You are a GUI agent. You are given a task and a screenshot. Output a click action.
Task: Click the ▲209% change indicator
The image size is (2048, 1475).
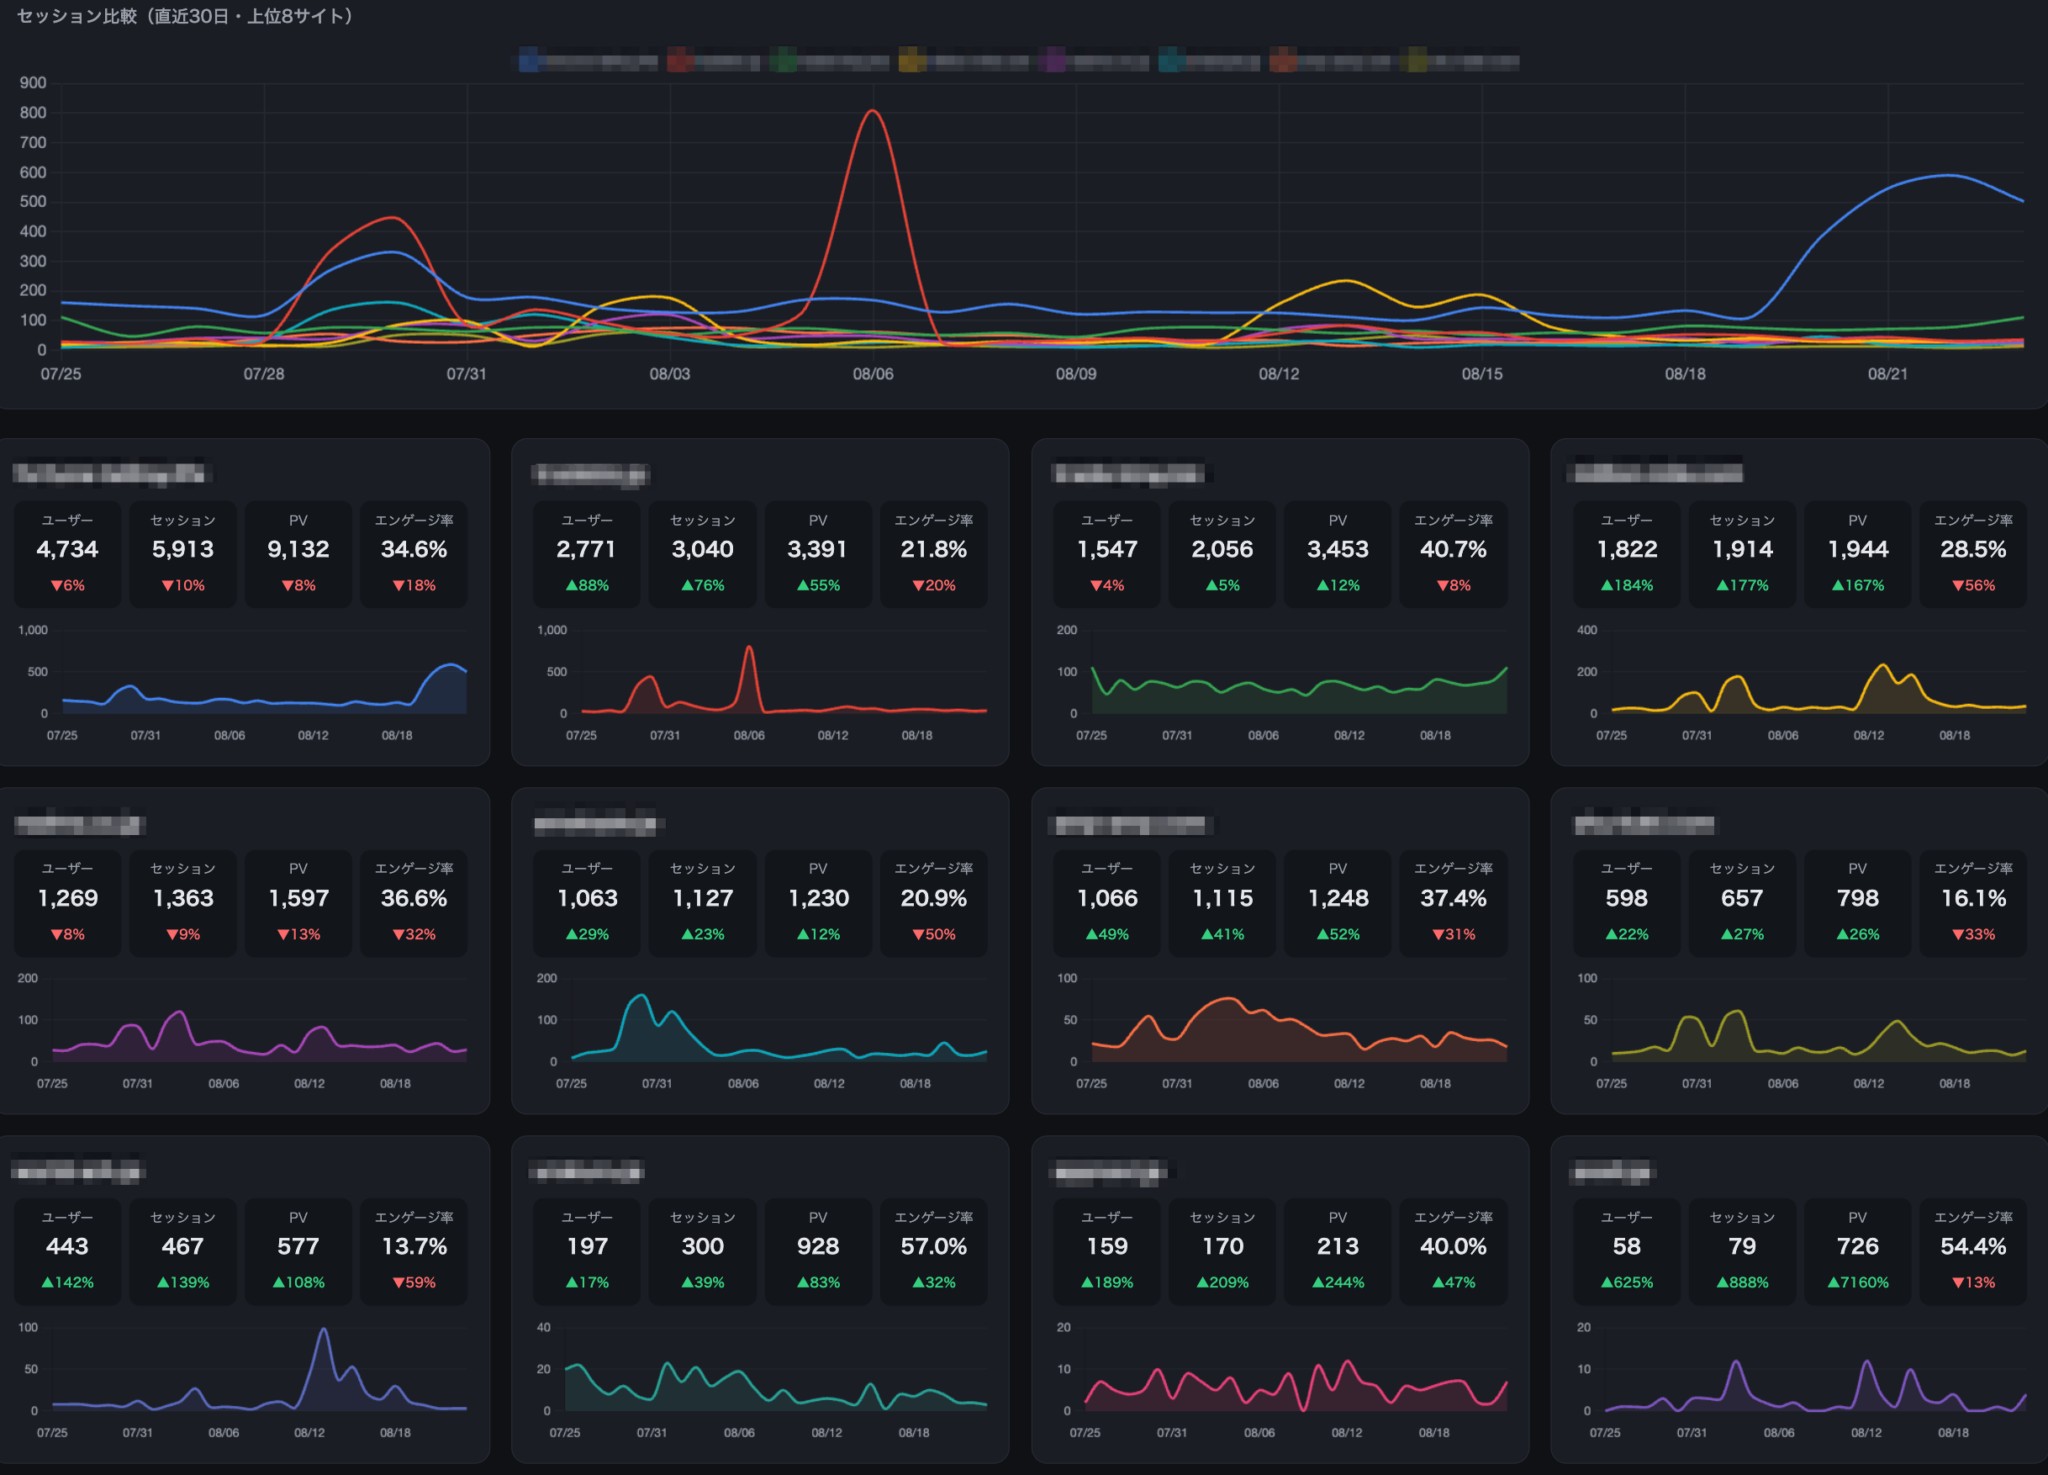point(1223,1282)
